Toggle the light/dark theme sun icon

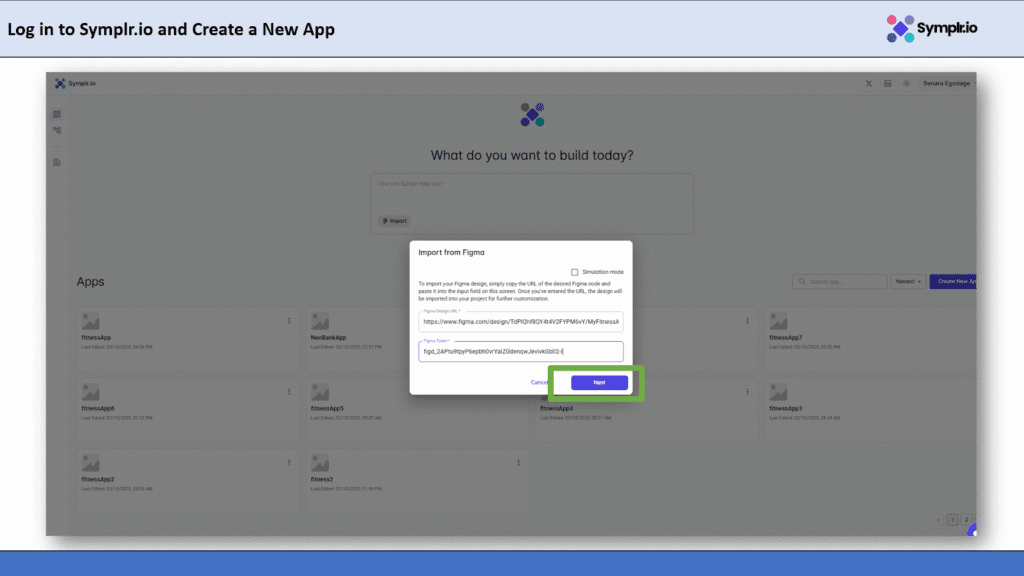[906, 83]
